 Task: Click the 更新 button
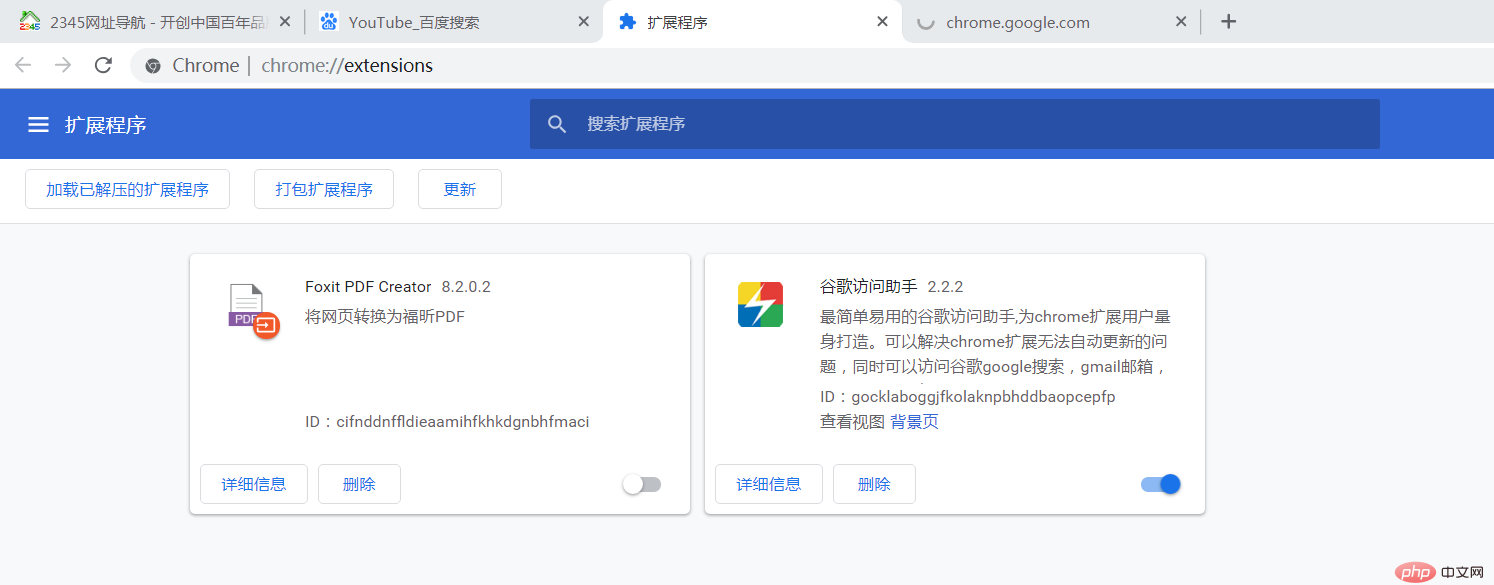[x=459, y=188]
